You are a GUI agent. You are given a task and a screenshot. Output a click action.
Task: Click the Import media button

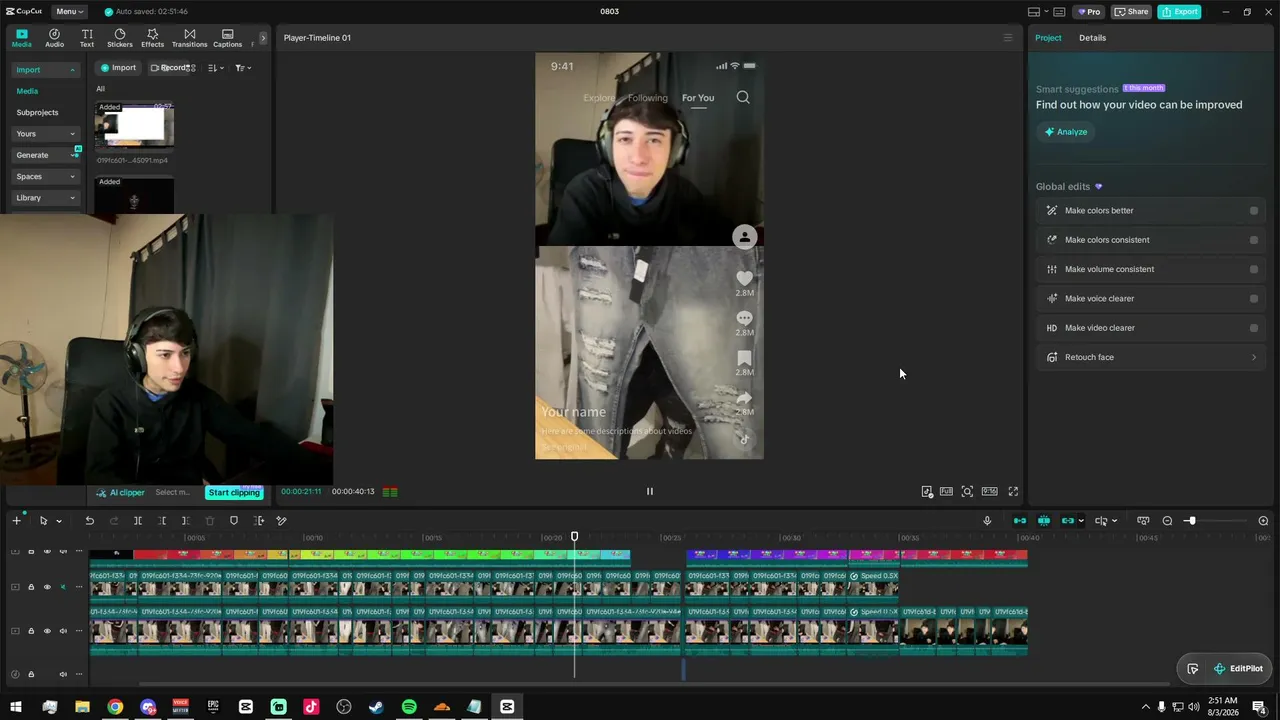pos(118,68)
